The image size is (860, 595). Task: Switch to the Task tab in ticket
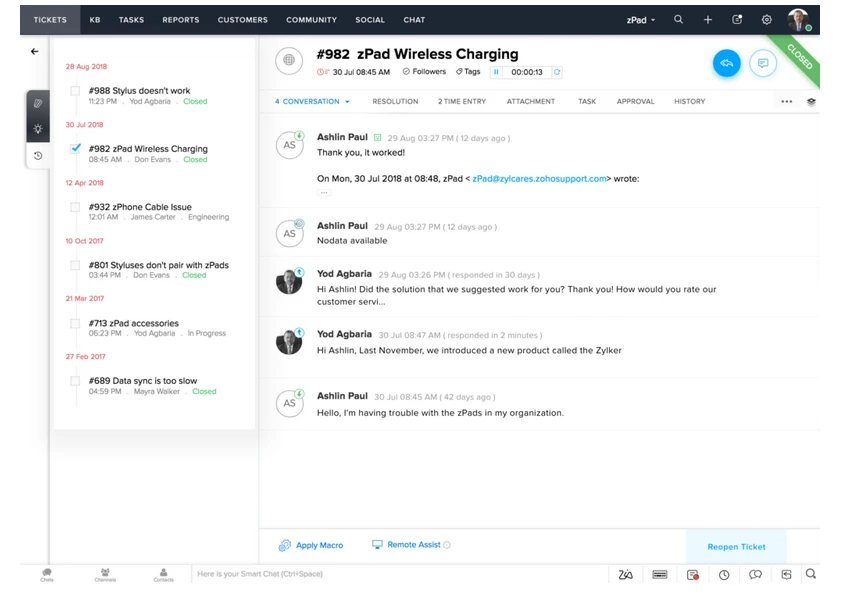[x=586, y=101]
